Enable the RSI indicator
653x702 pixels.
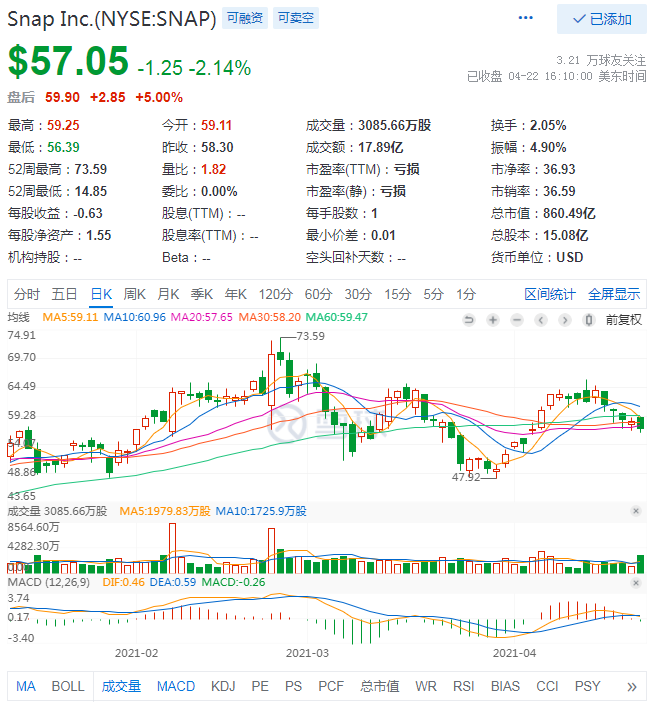coord(463,686)
